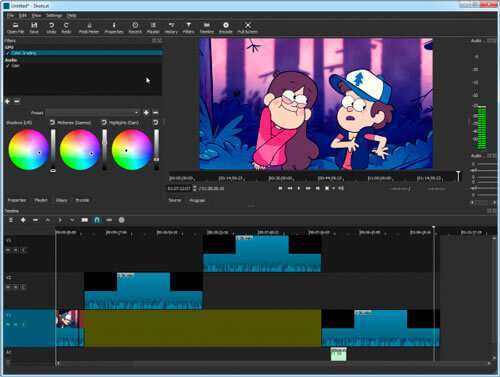The width and height of the screenshot is (500, 377).
Task: Open the History panel from toolbar
Action: (171, 28)
